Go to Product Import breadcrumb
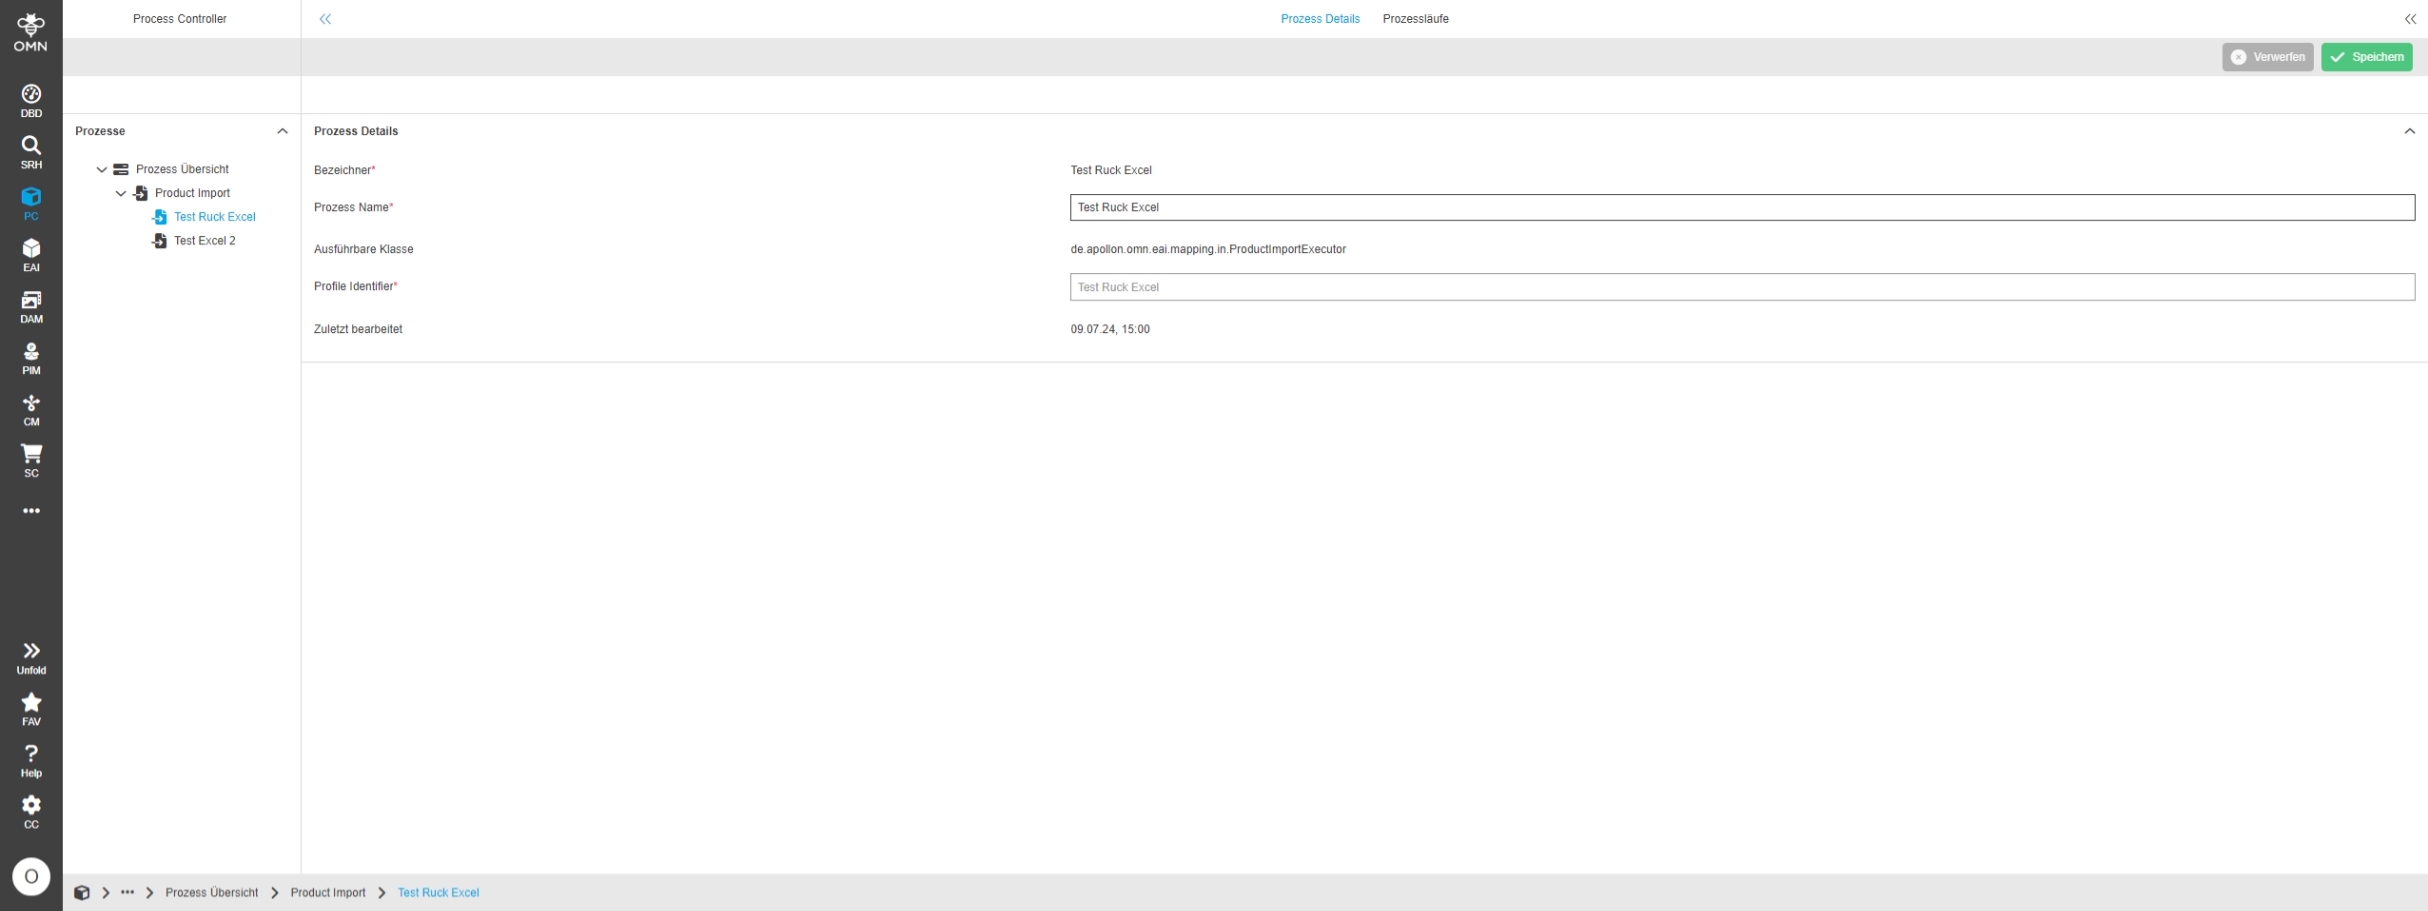The width and height of the screenshot is (2428, 911). click(x=328, y=893)
